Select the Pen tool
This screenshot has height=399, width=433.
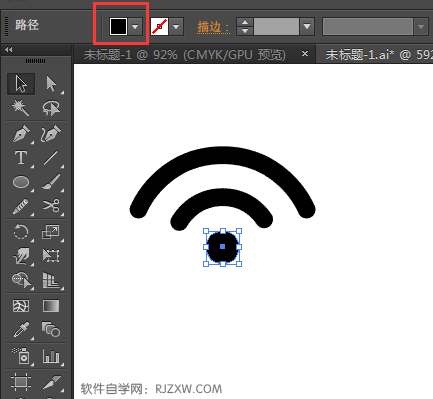(x=21, y=134)
